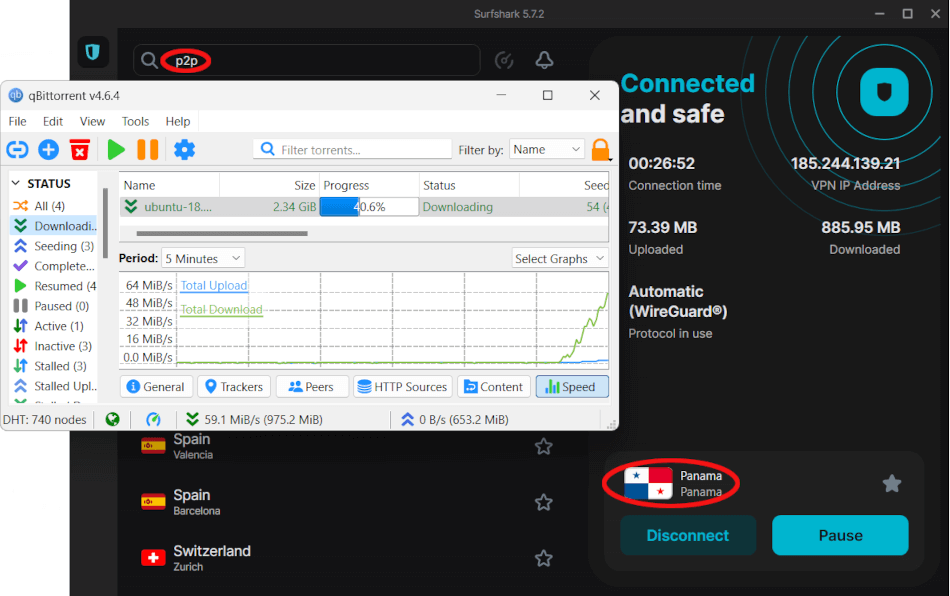Select the Active (1) status filter
Image resolution: width=950 pixels, height=596 pixels.
(53, 326)
